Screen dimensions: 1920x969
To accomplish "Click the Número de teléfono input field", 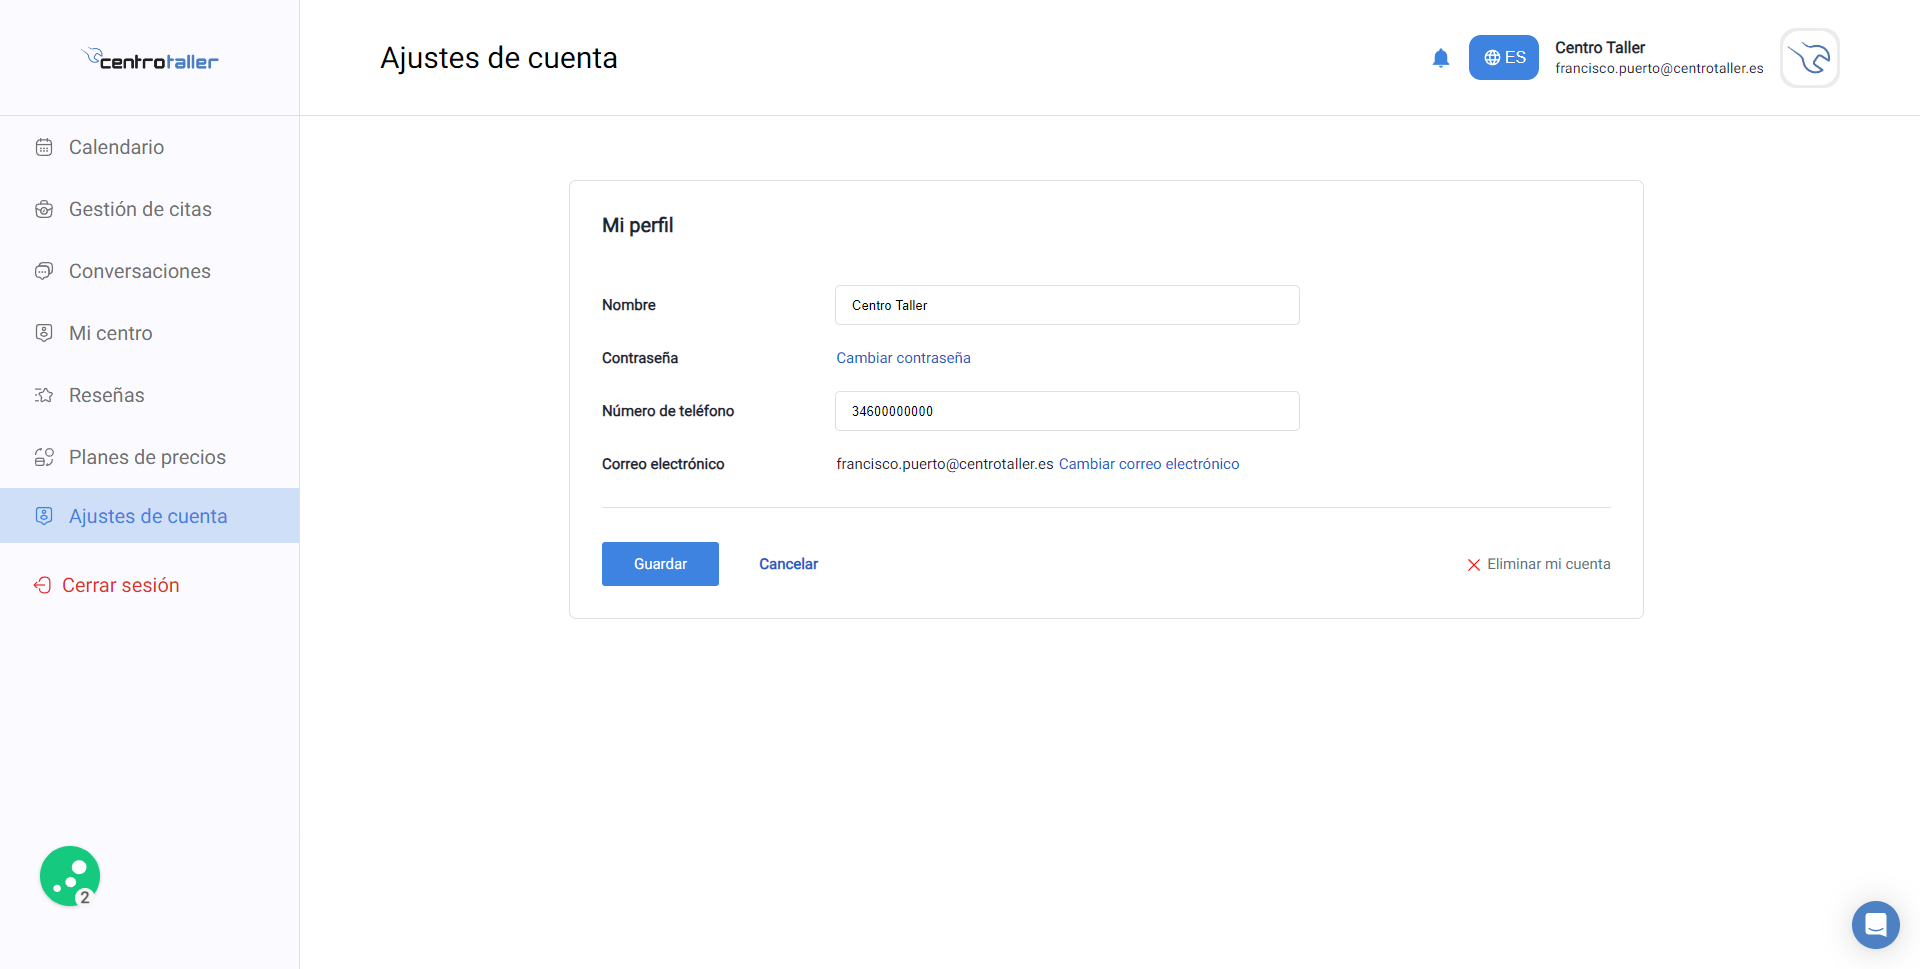I will pos(1066,410).
